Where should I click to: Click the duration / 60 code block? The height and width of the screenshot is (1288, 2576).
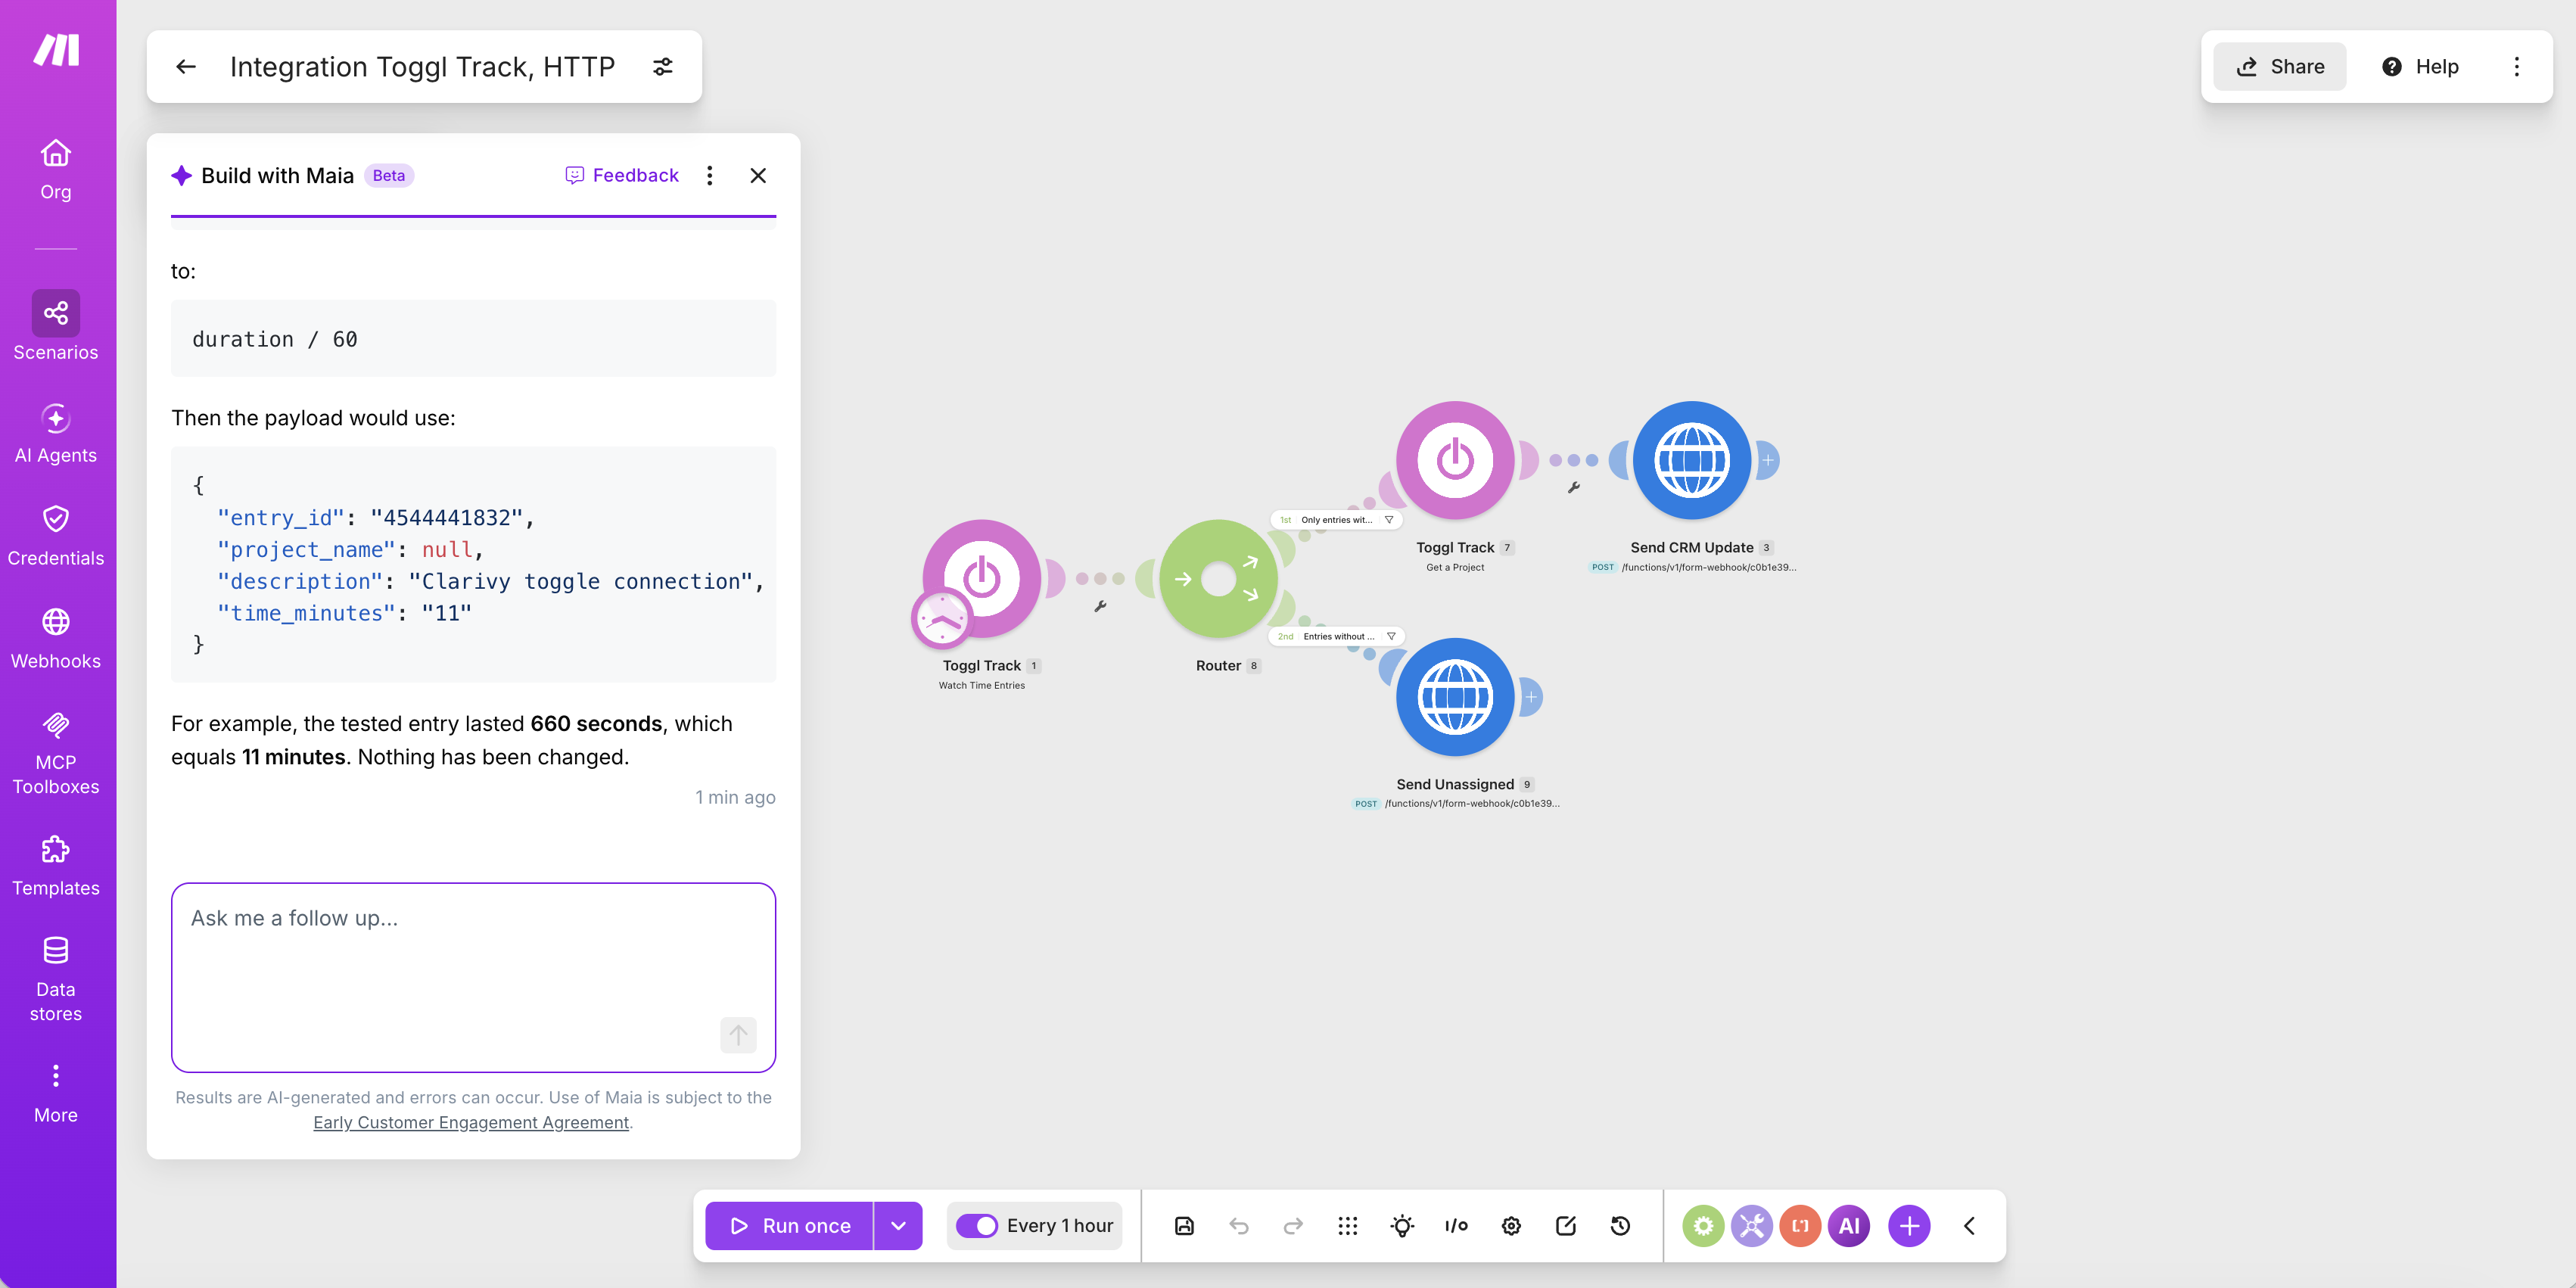tap(473, 338)
